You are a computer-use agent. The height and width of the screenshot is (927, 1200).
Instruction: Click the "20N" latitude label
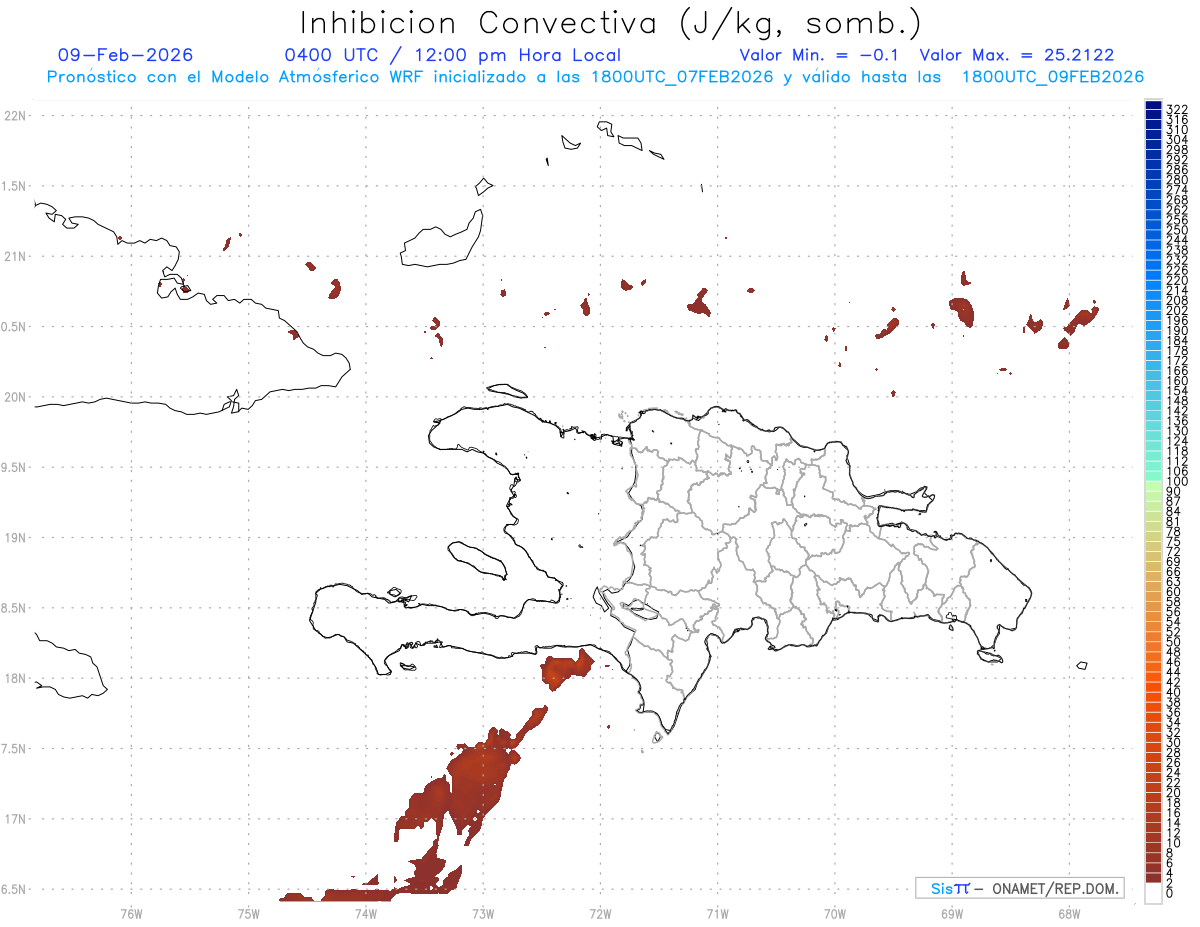(x=14, y=397)
